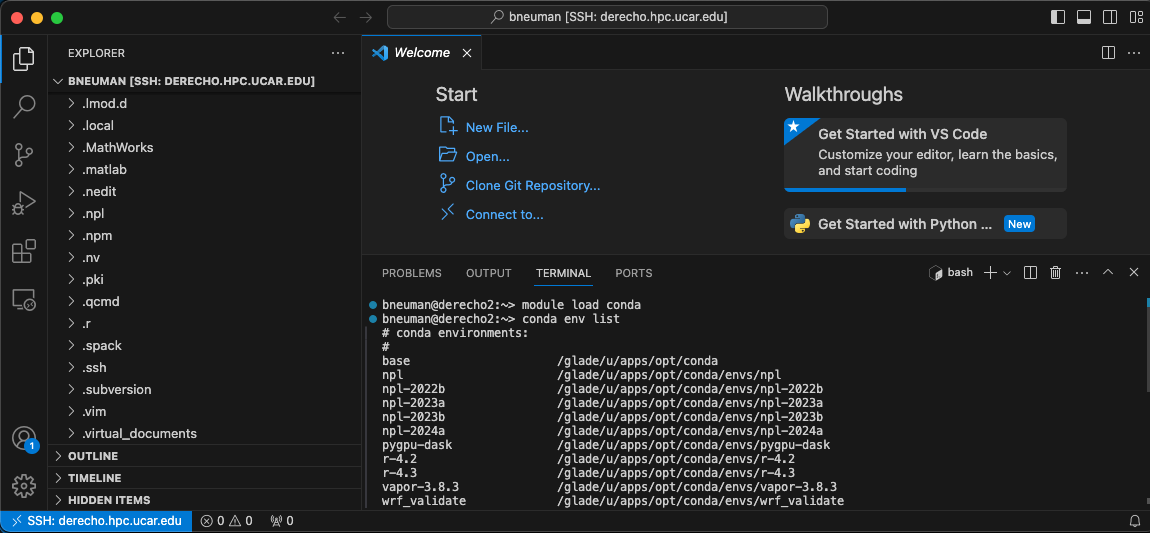This screenshot has height=533, width=1150.
Task: Switch to the PORTS tab
Action: click(x=634, y=273)
